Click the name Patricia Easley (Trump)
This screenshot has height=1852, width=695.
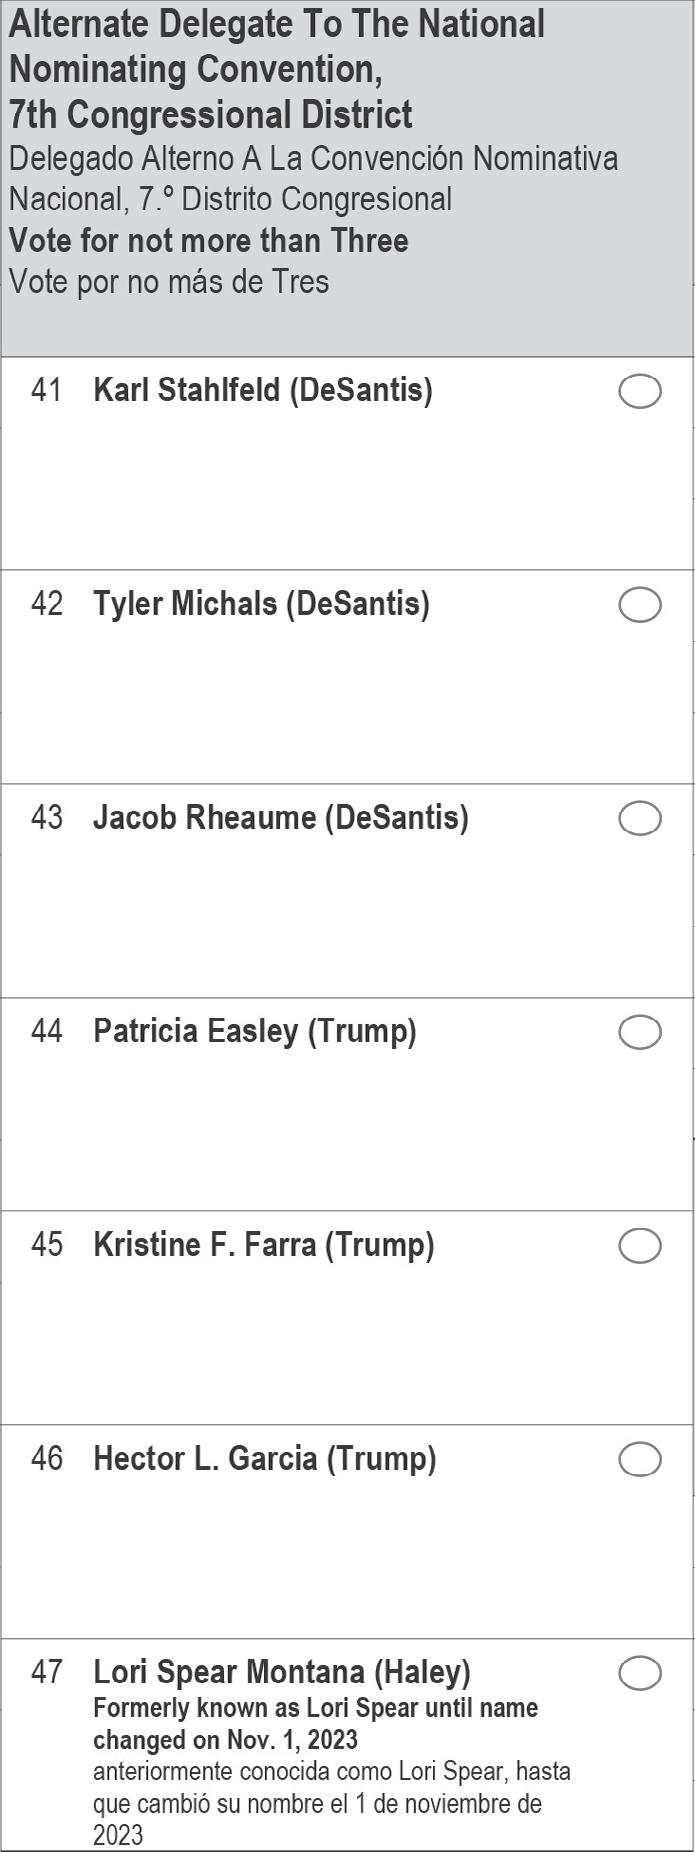coord(255,1031)
